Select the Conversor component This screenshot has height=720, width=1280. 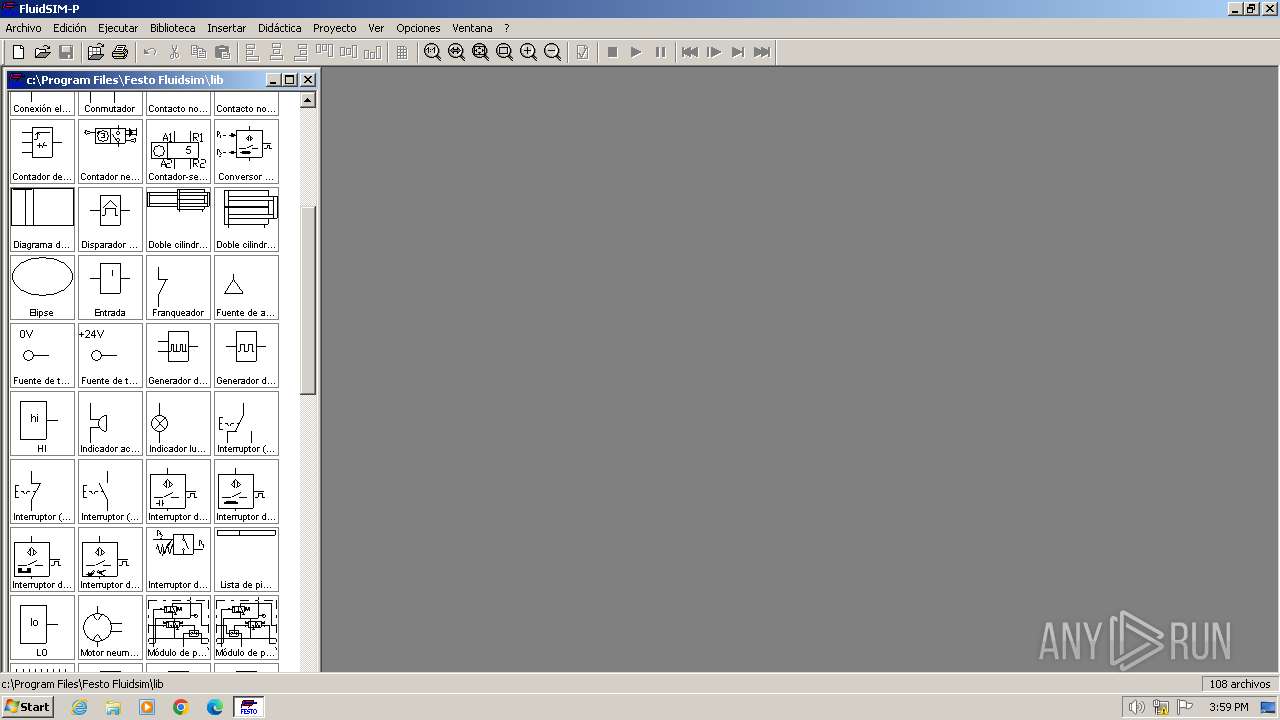point(246,151)
